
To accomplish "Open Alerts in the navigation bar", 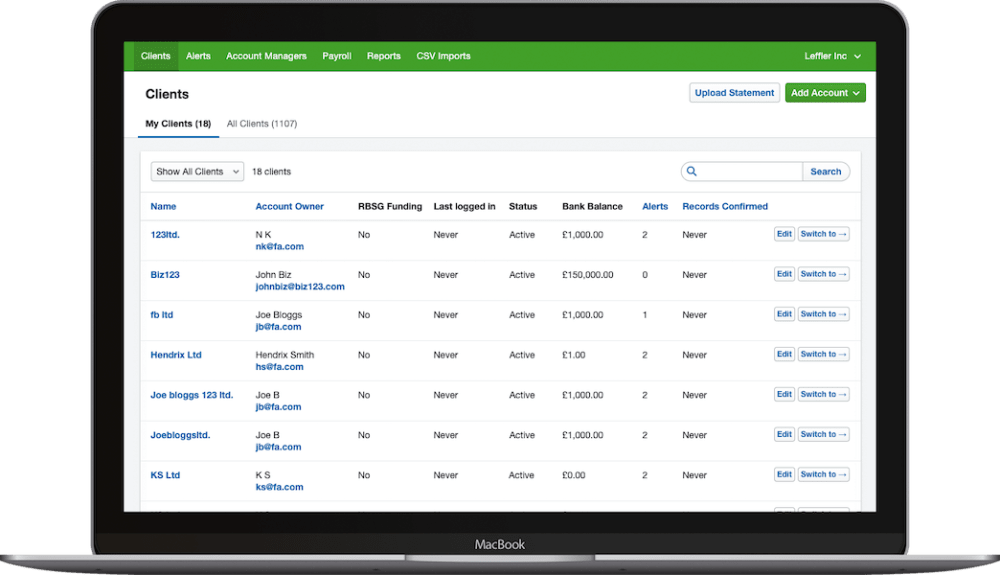I will (x=198, y=56).
